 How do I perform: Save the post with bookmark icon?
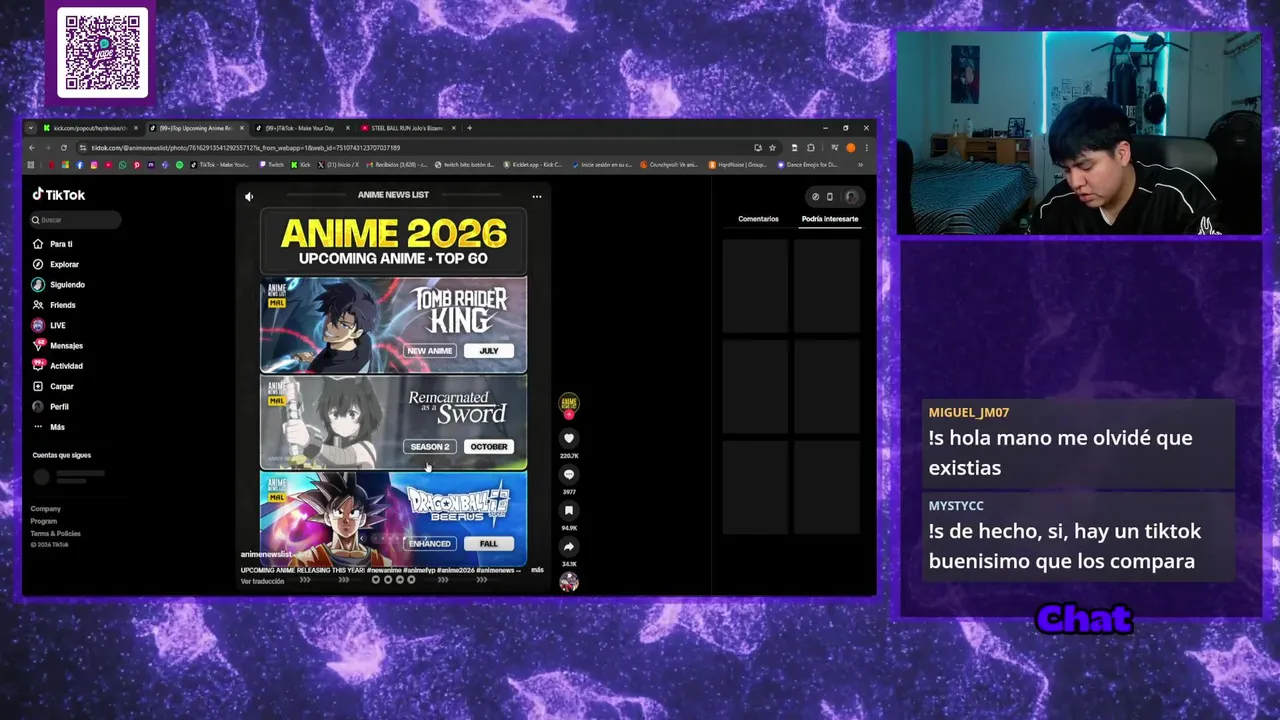click(569, 511)
